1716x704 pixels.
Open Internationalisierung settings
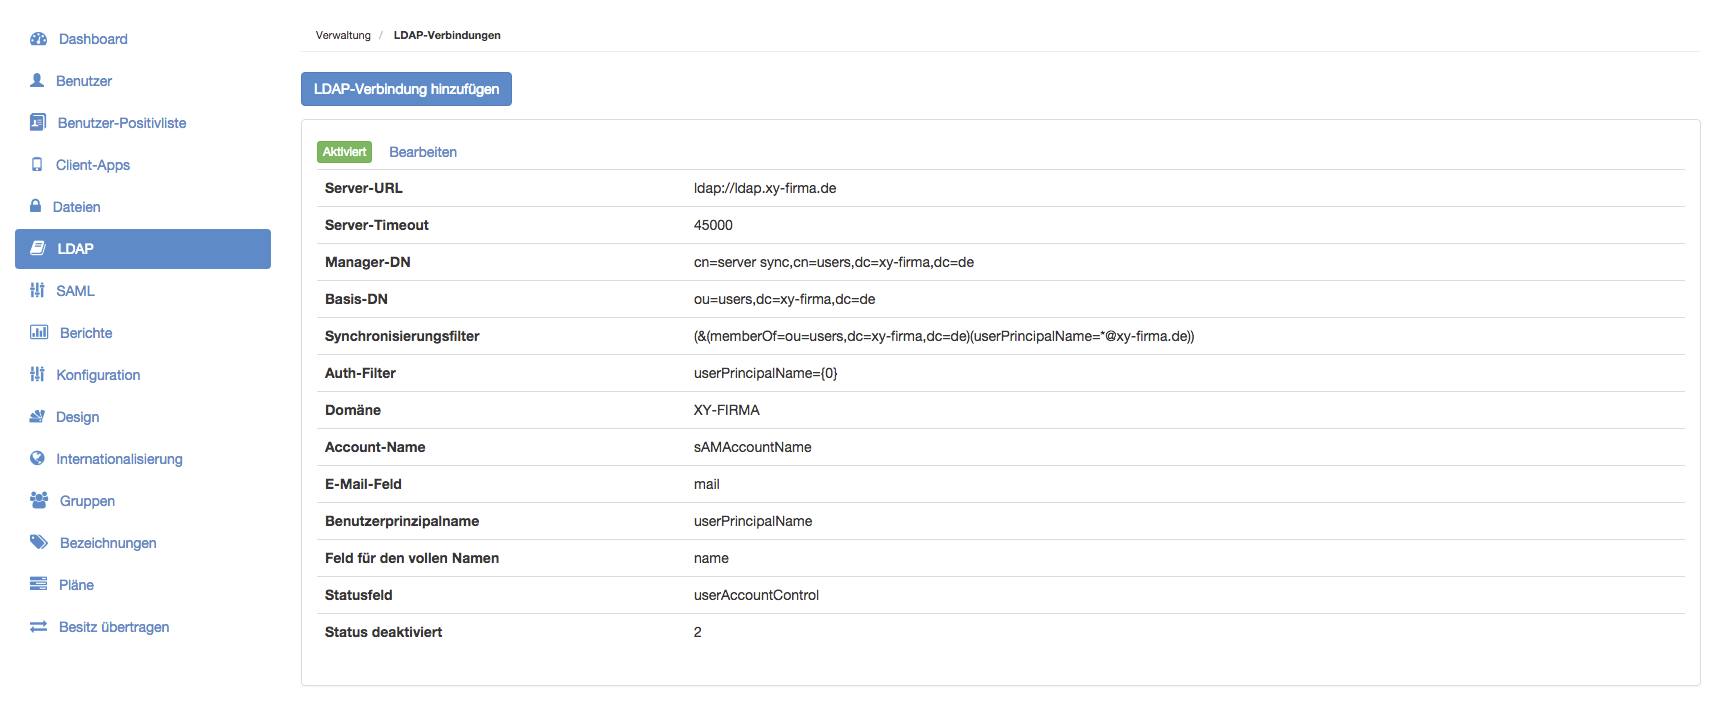tap(119, 459)
